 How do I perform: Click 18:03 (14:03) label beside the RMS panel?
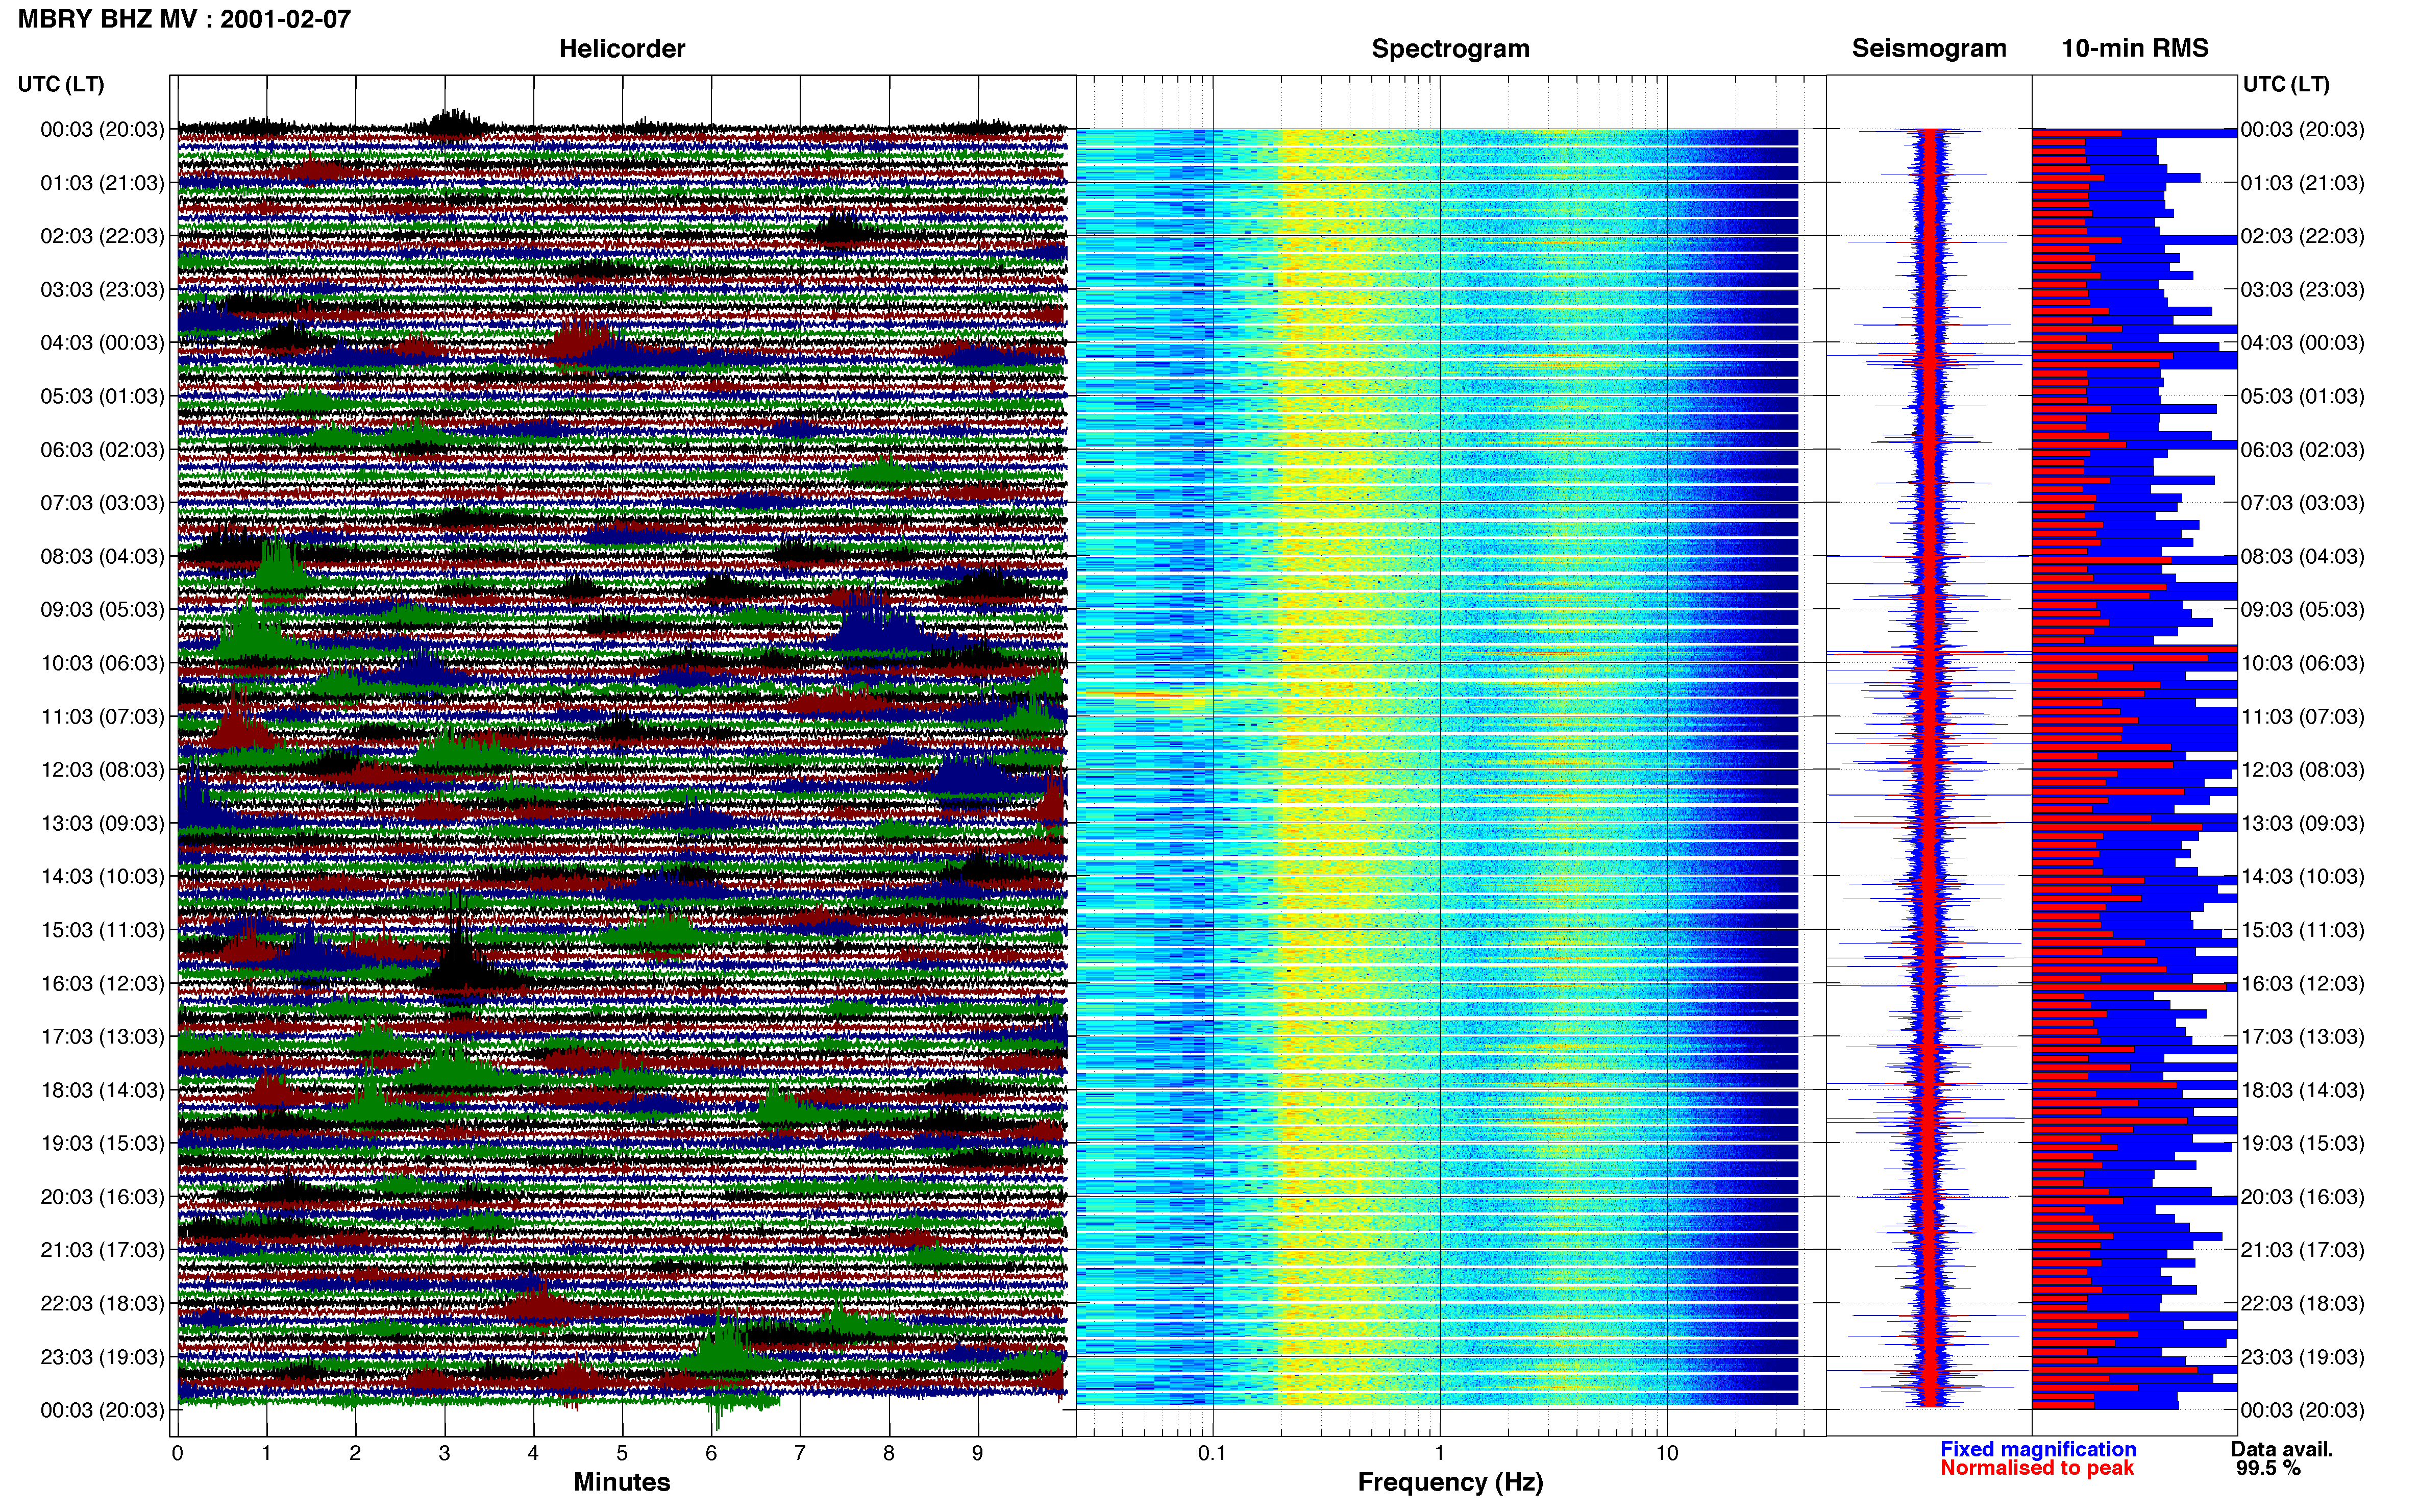click(2302, 1090)
